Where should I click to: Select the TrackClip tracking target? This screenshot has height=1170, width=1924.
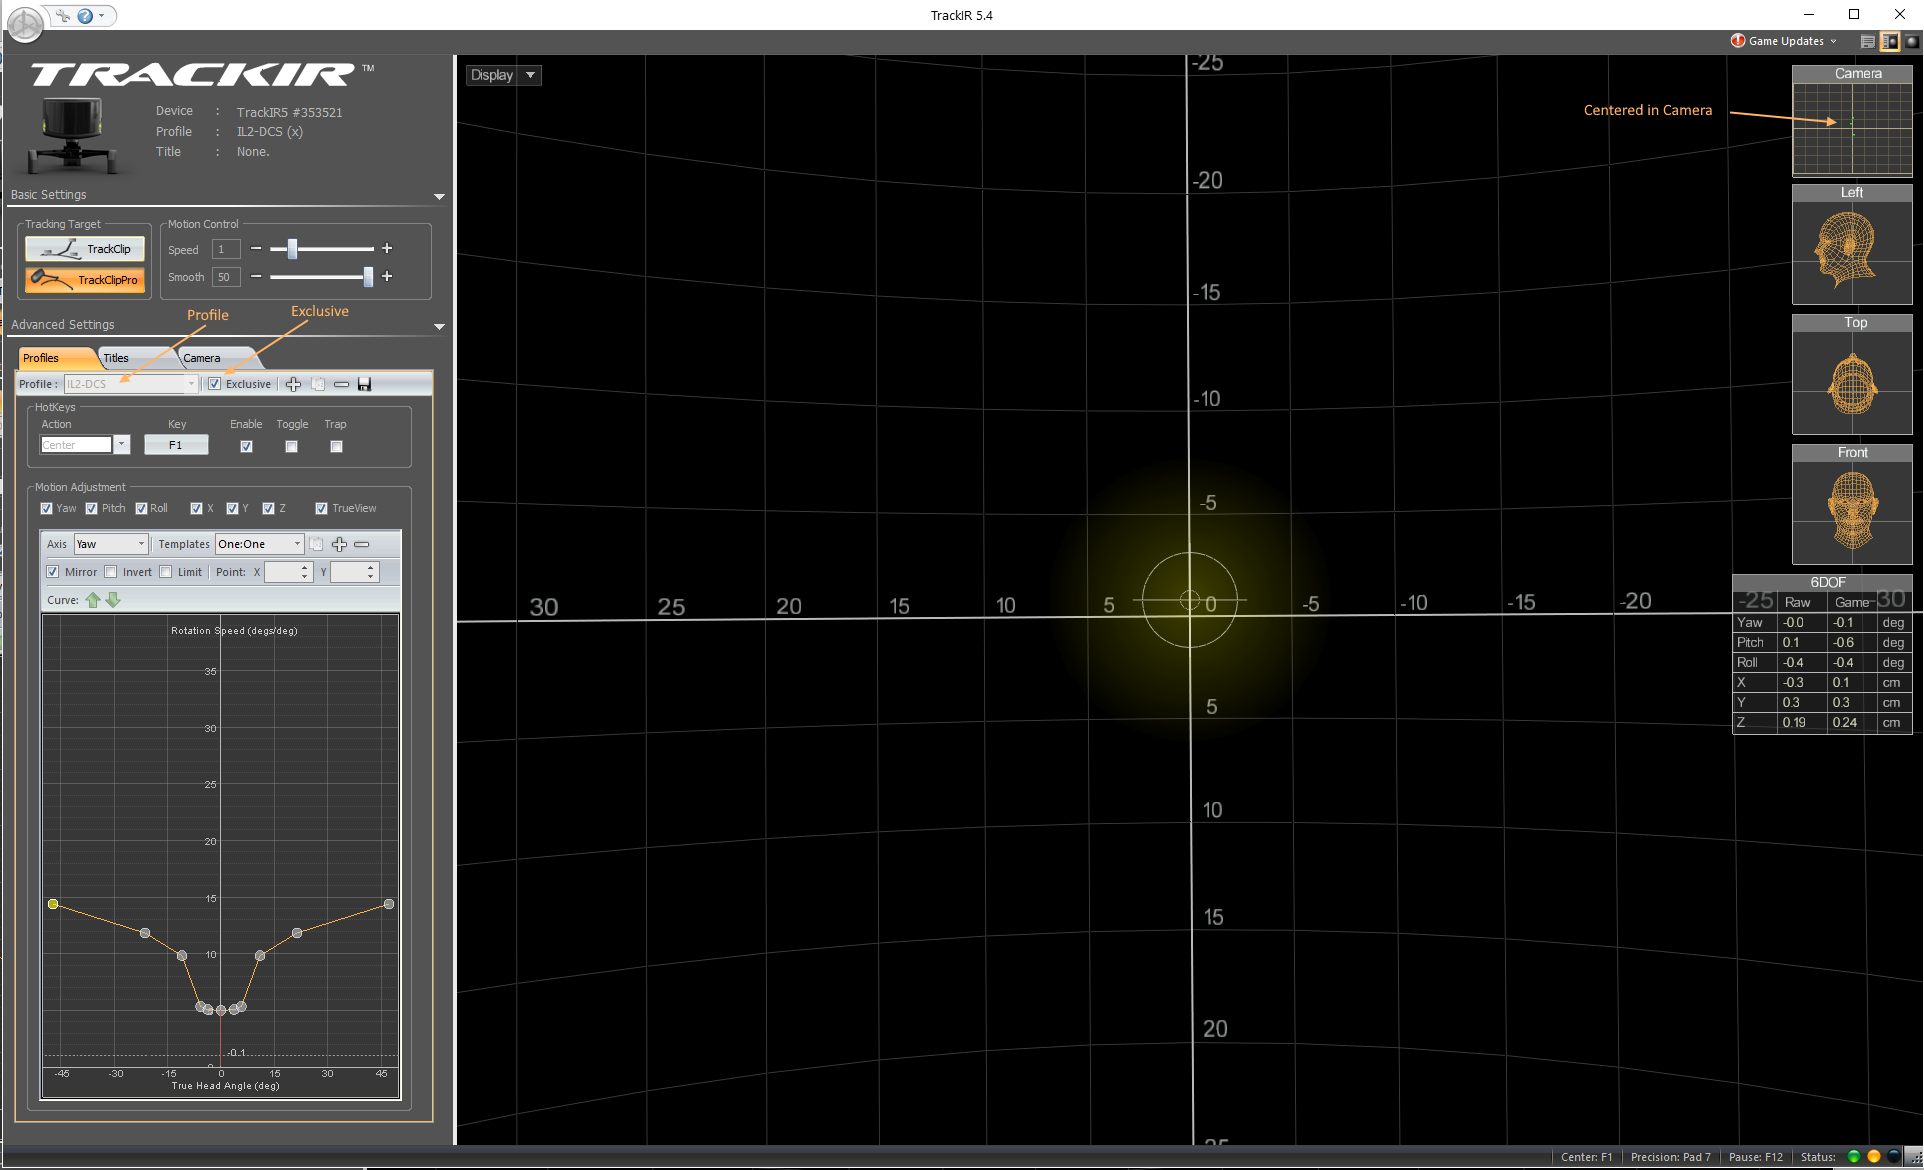click(85, 249)
